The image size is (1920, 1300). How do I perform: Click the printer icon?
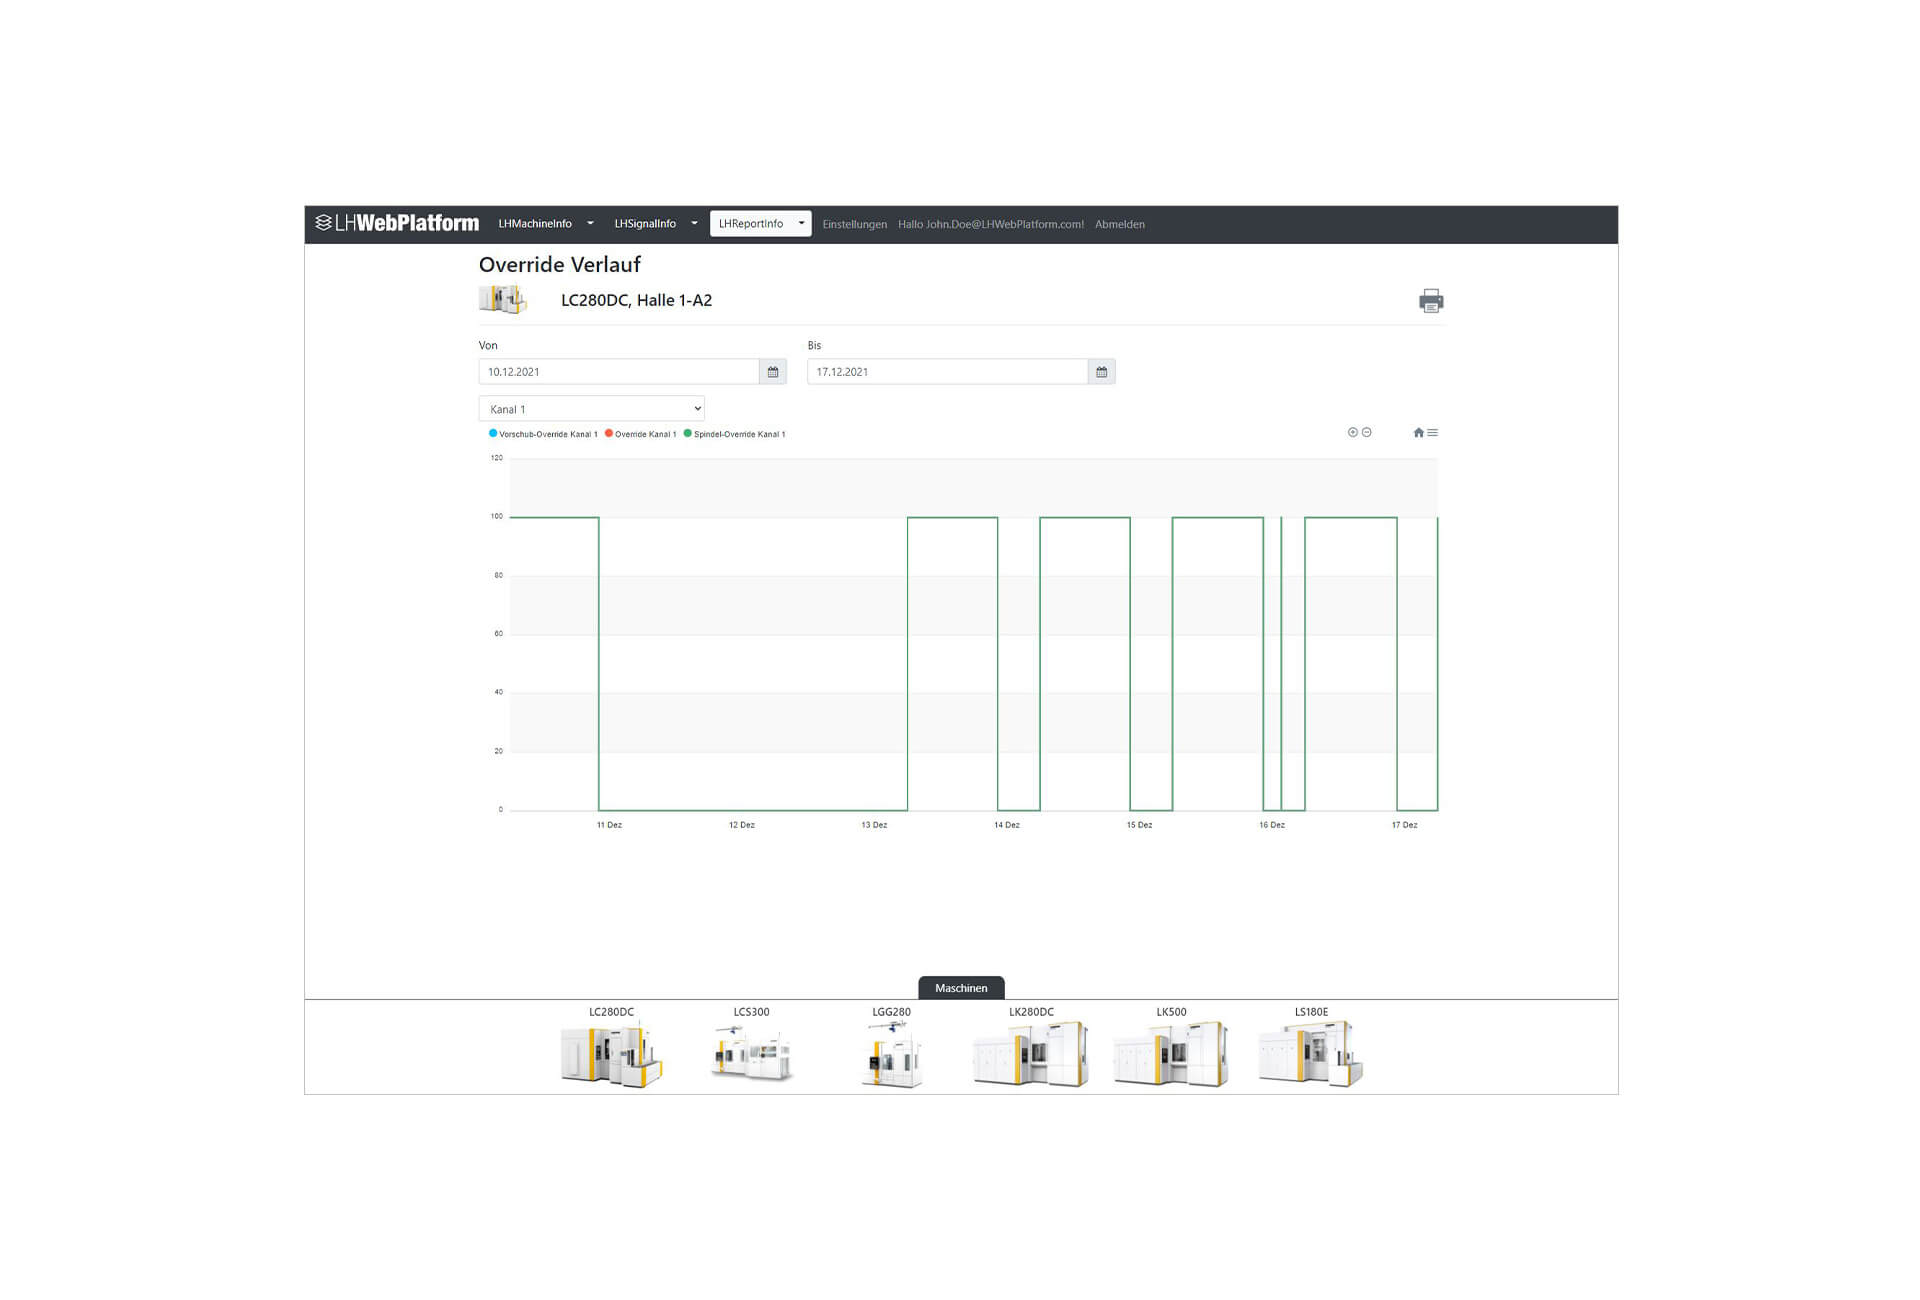1430,301
